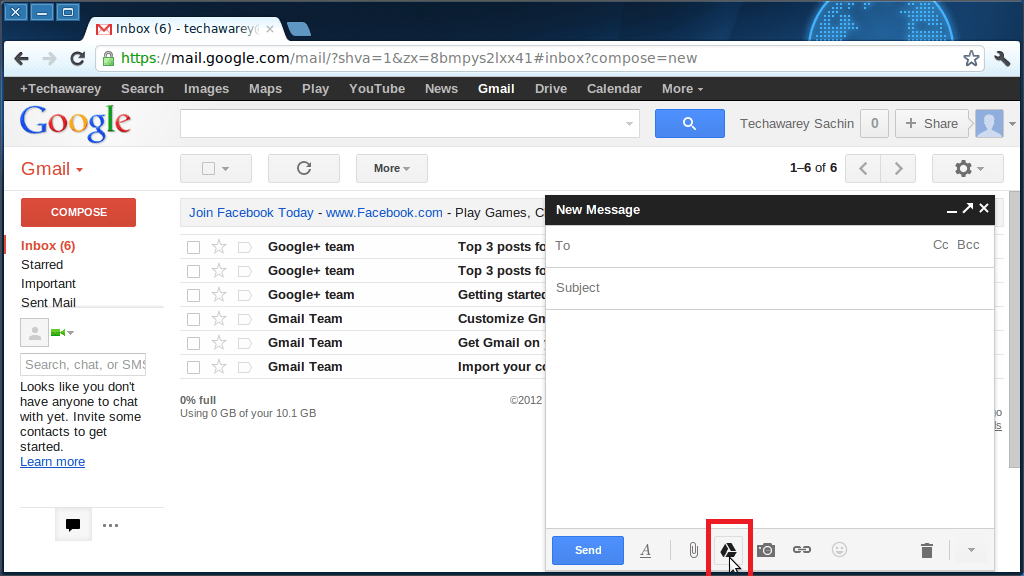Open Maps in the Google bar
This screenshot has width=1024, height=576.
click(265, 89)
